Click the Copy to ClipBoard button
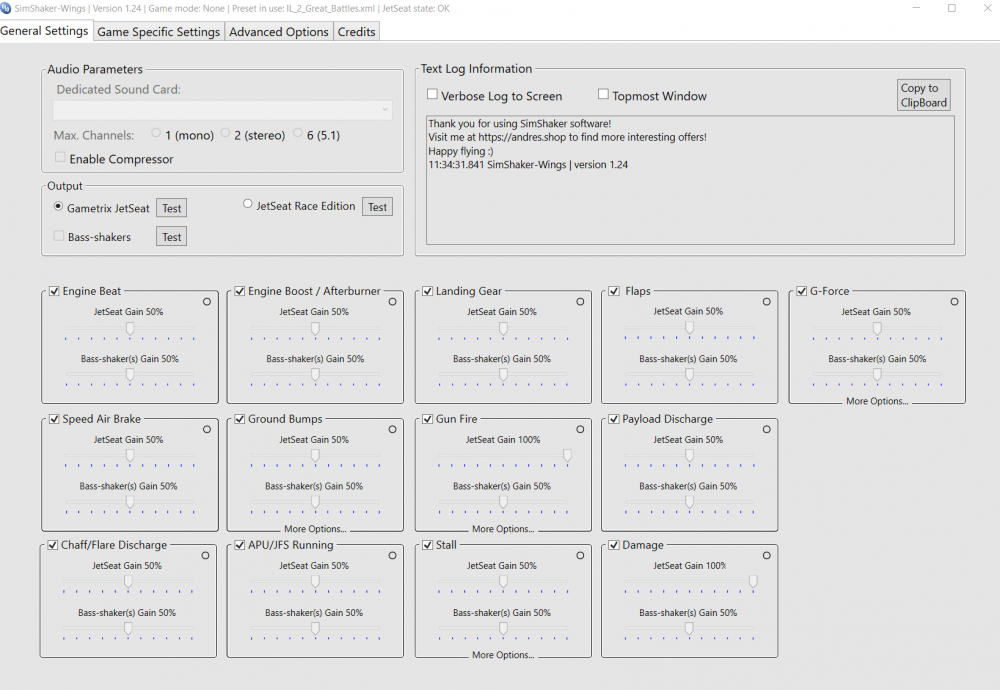Screen dimensions: 1000x690 point(923,95)
